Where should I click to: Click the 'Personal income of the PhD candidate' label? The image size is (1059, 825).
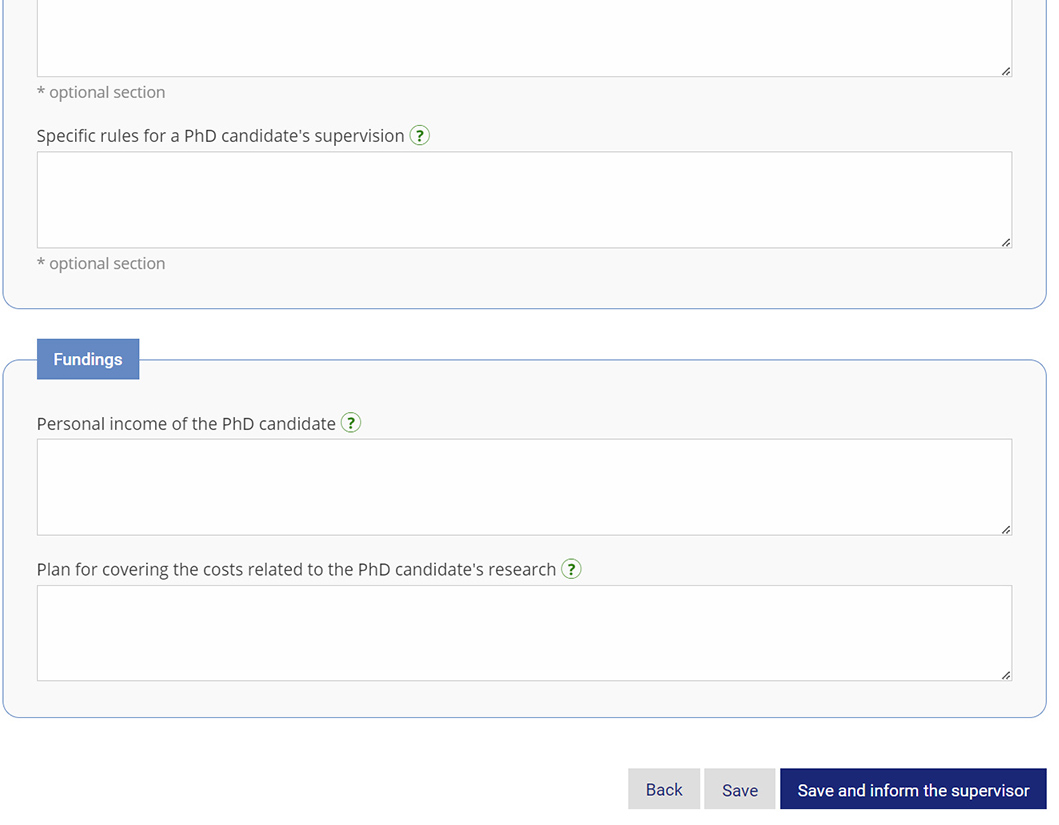[x=186, y=424]
